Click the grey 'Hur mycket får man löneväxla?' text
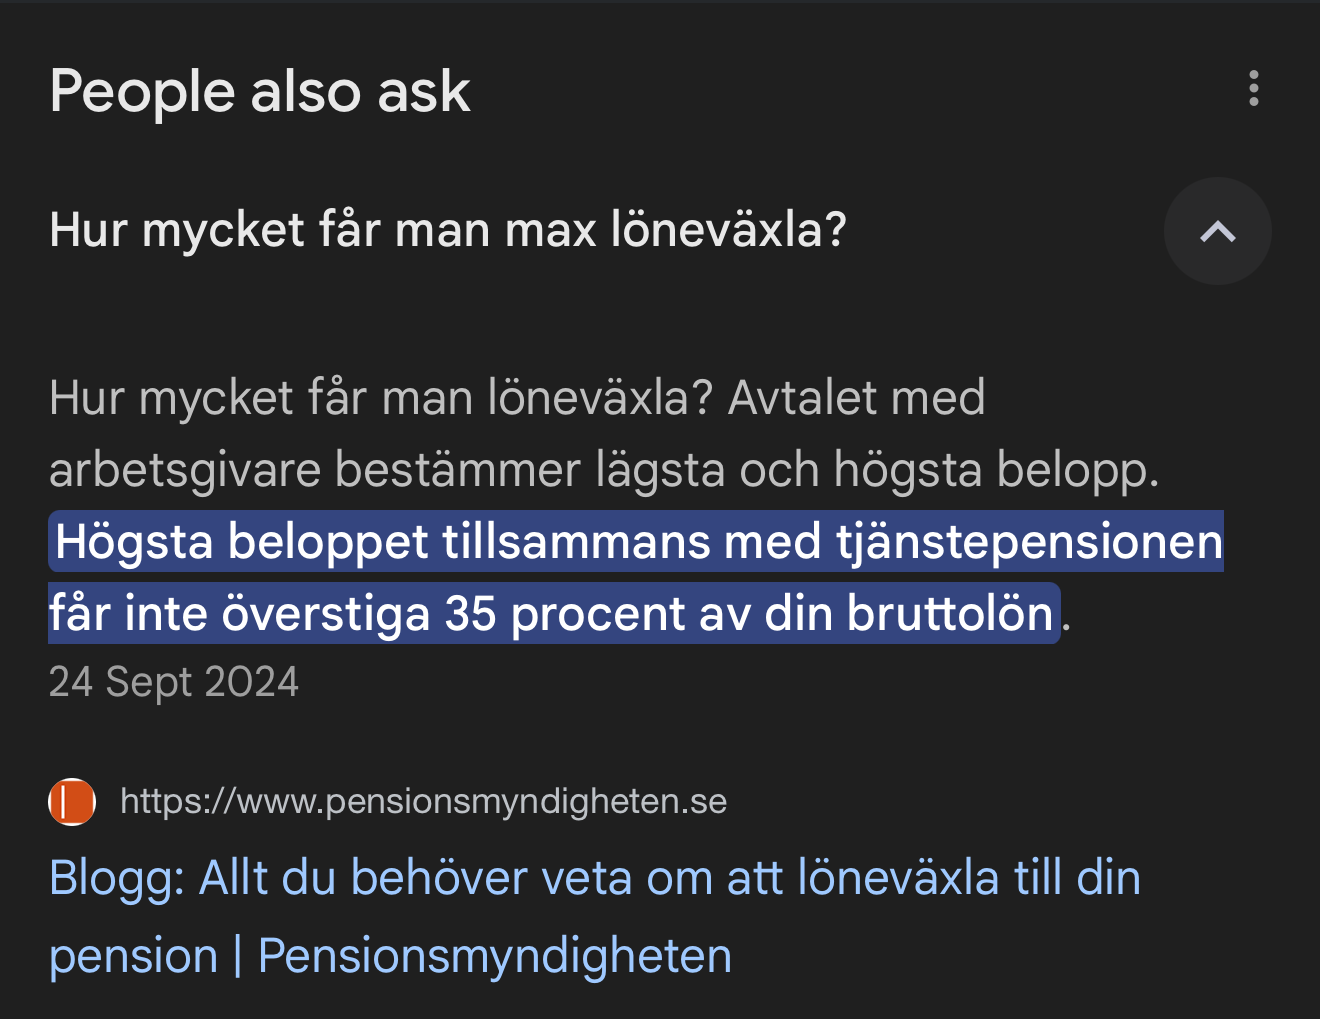 tap(380, 398)
